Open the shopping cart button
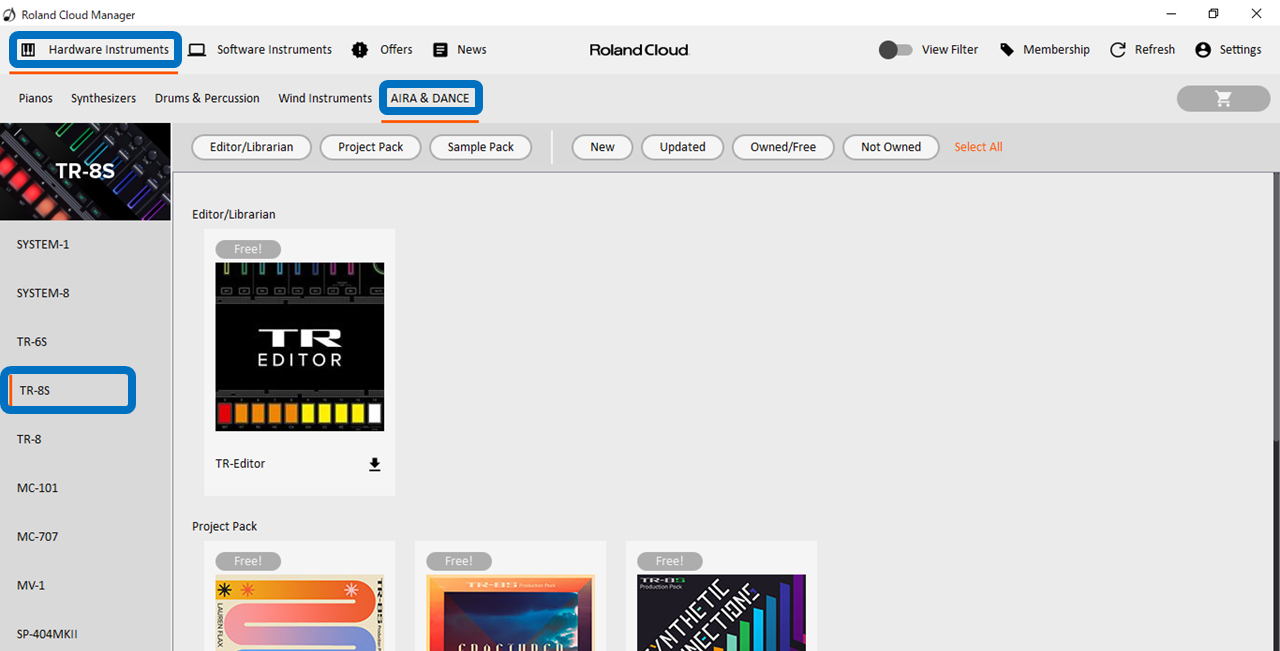 pyautogui.click(x=1223, y=98)
